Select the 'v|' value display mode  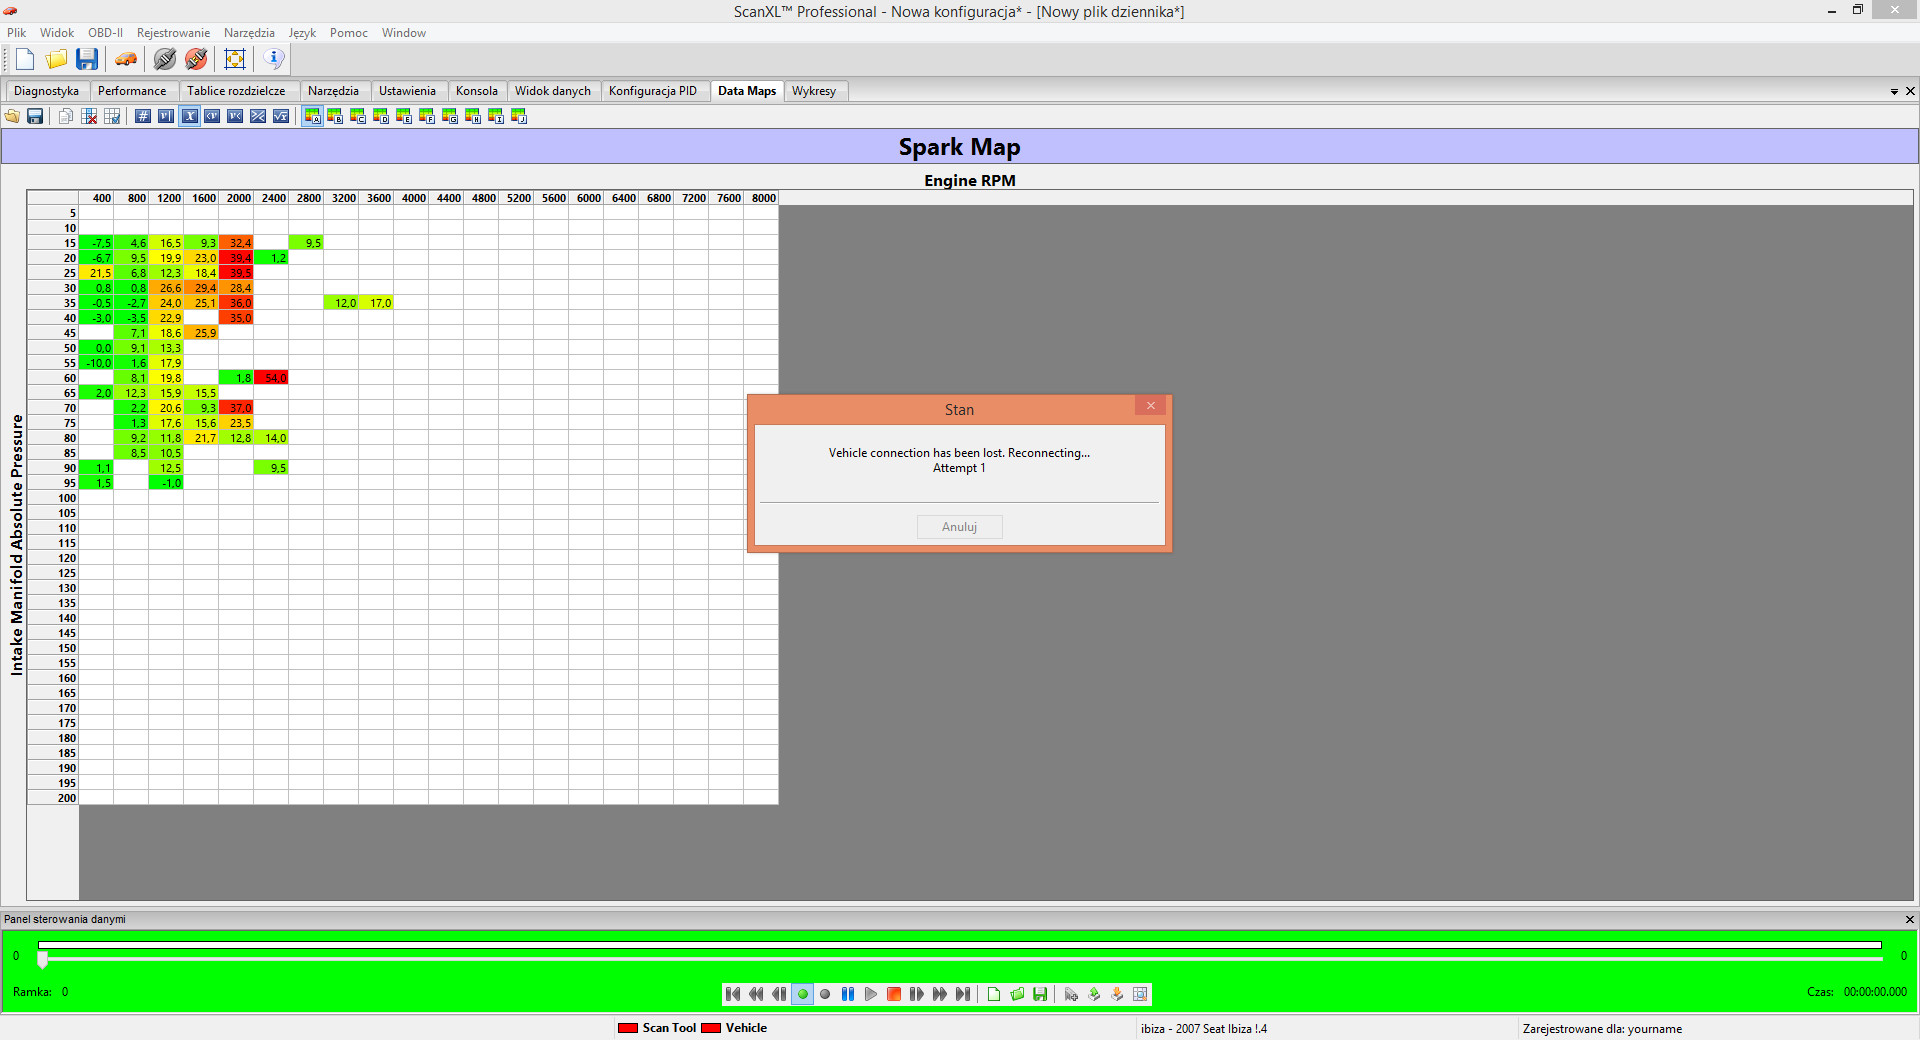(x=166, y=117)
